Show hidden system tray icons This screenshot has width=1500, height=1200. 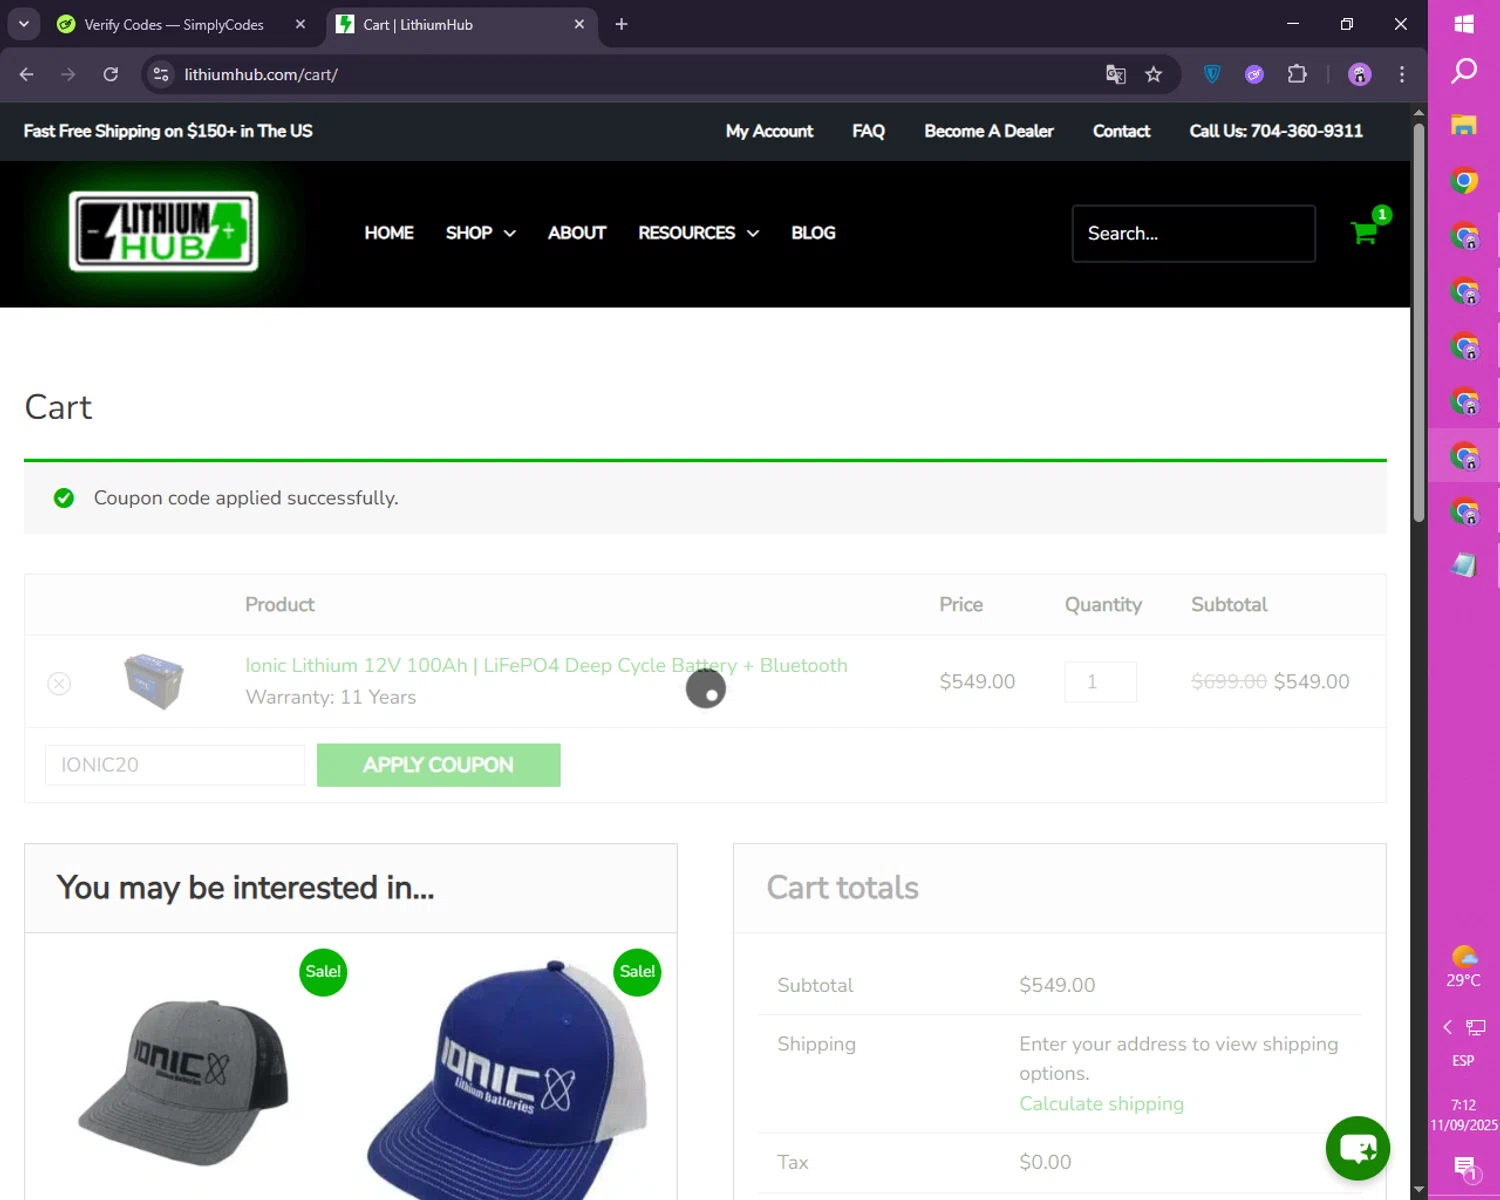pos(1447,1027)
